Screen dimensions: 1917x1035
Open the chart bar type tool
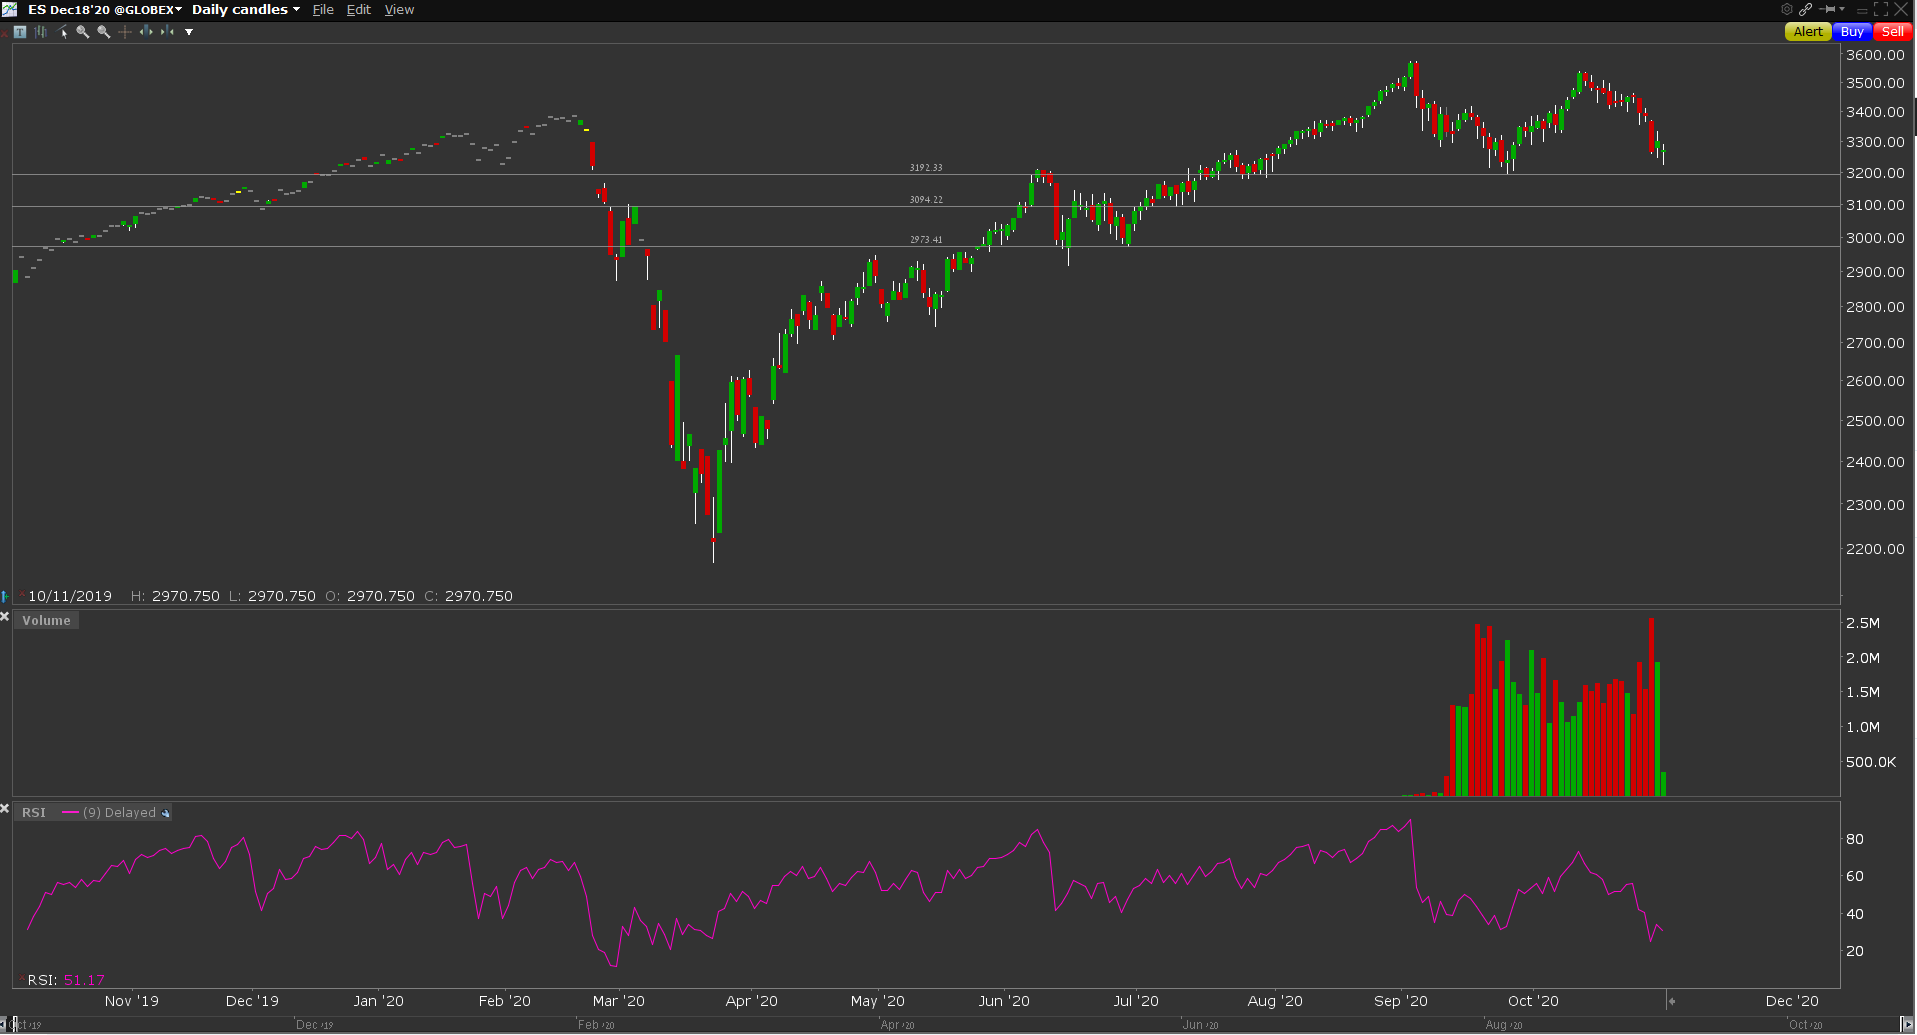pyautogui.click(x=41, y=32)
